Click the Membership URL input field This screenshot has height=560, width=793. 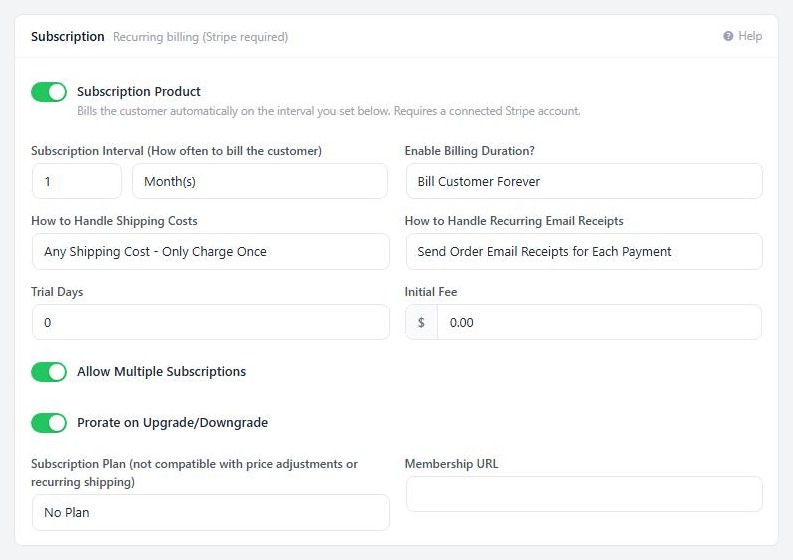tap(584, 494)
